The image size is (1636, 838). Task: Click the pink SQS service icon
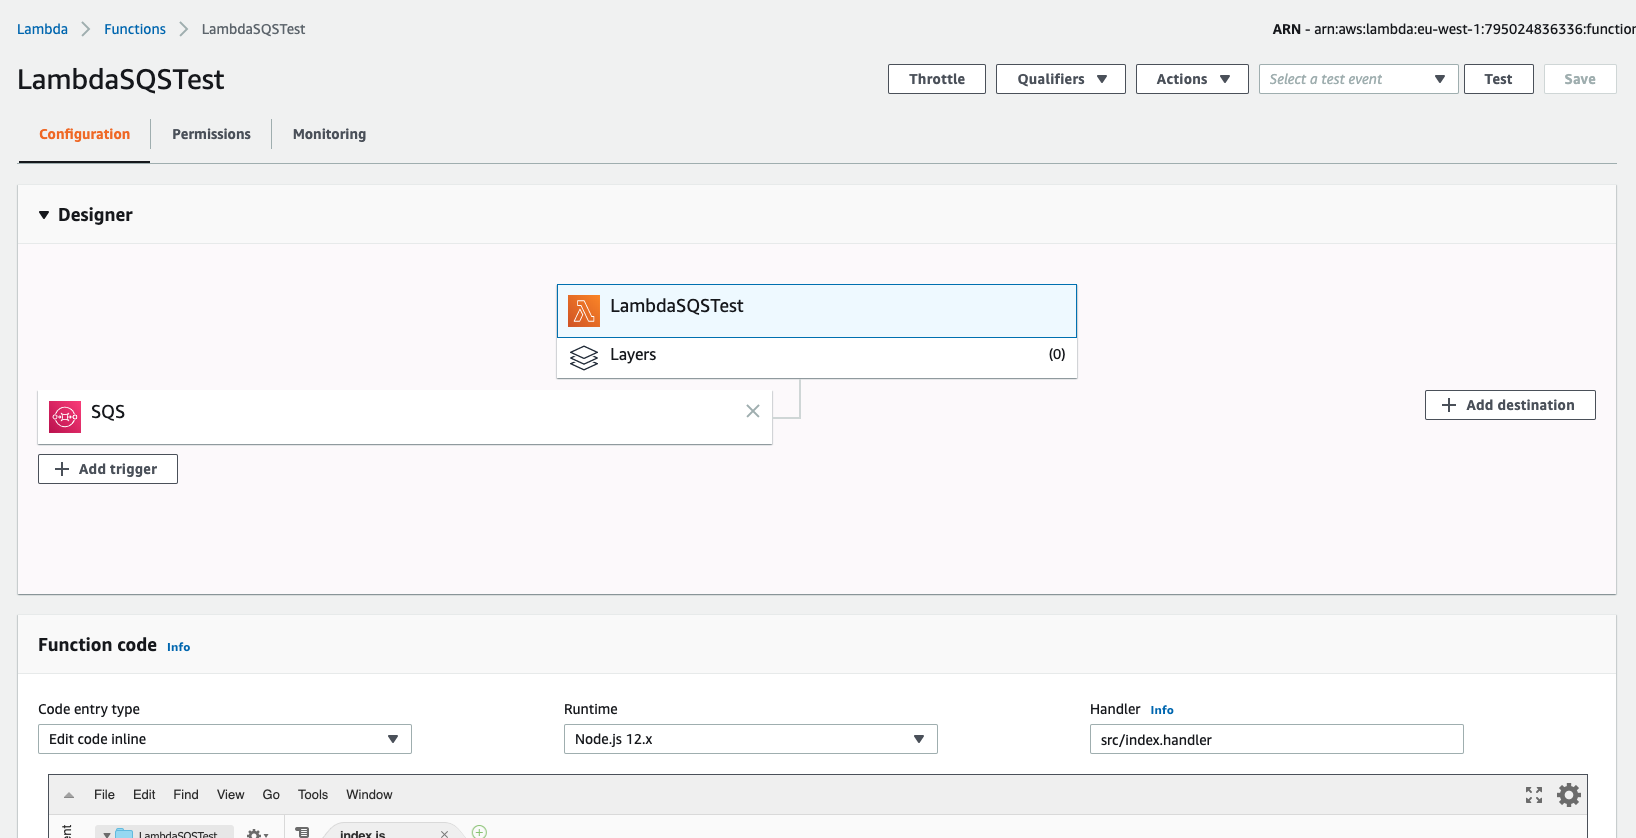point(65,417)
